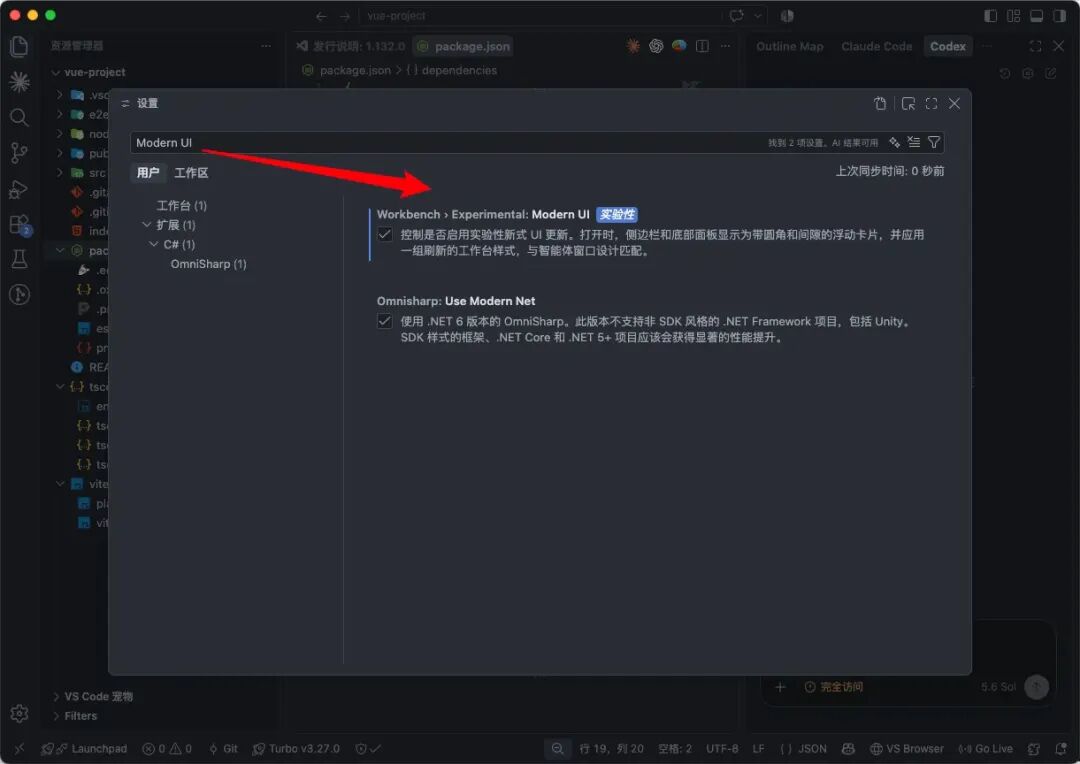The width and height of the screenshot is (1080, 764).
Task: Open the Claude Code panel tab
Action: 876,46
